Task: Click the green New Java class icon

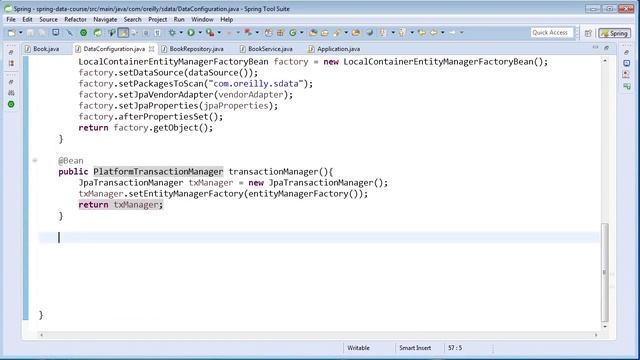Action: click(293, 33)
